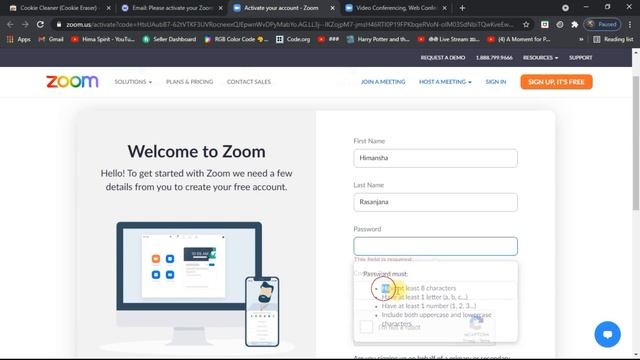This screenshot has height=360, width=640.
Task: Click the site lock icon
Action: pyautogui.click(x=59, y=24)
